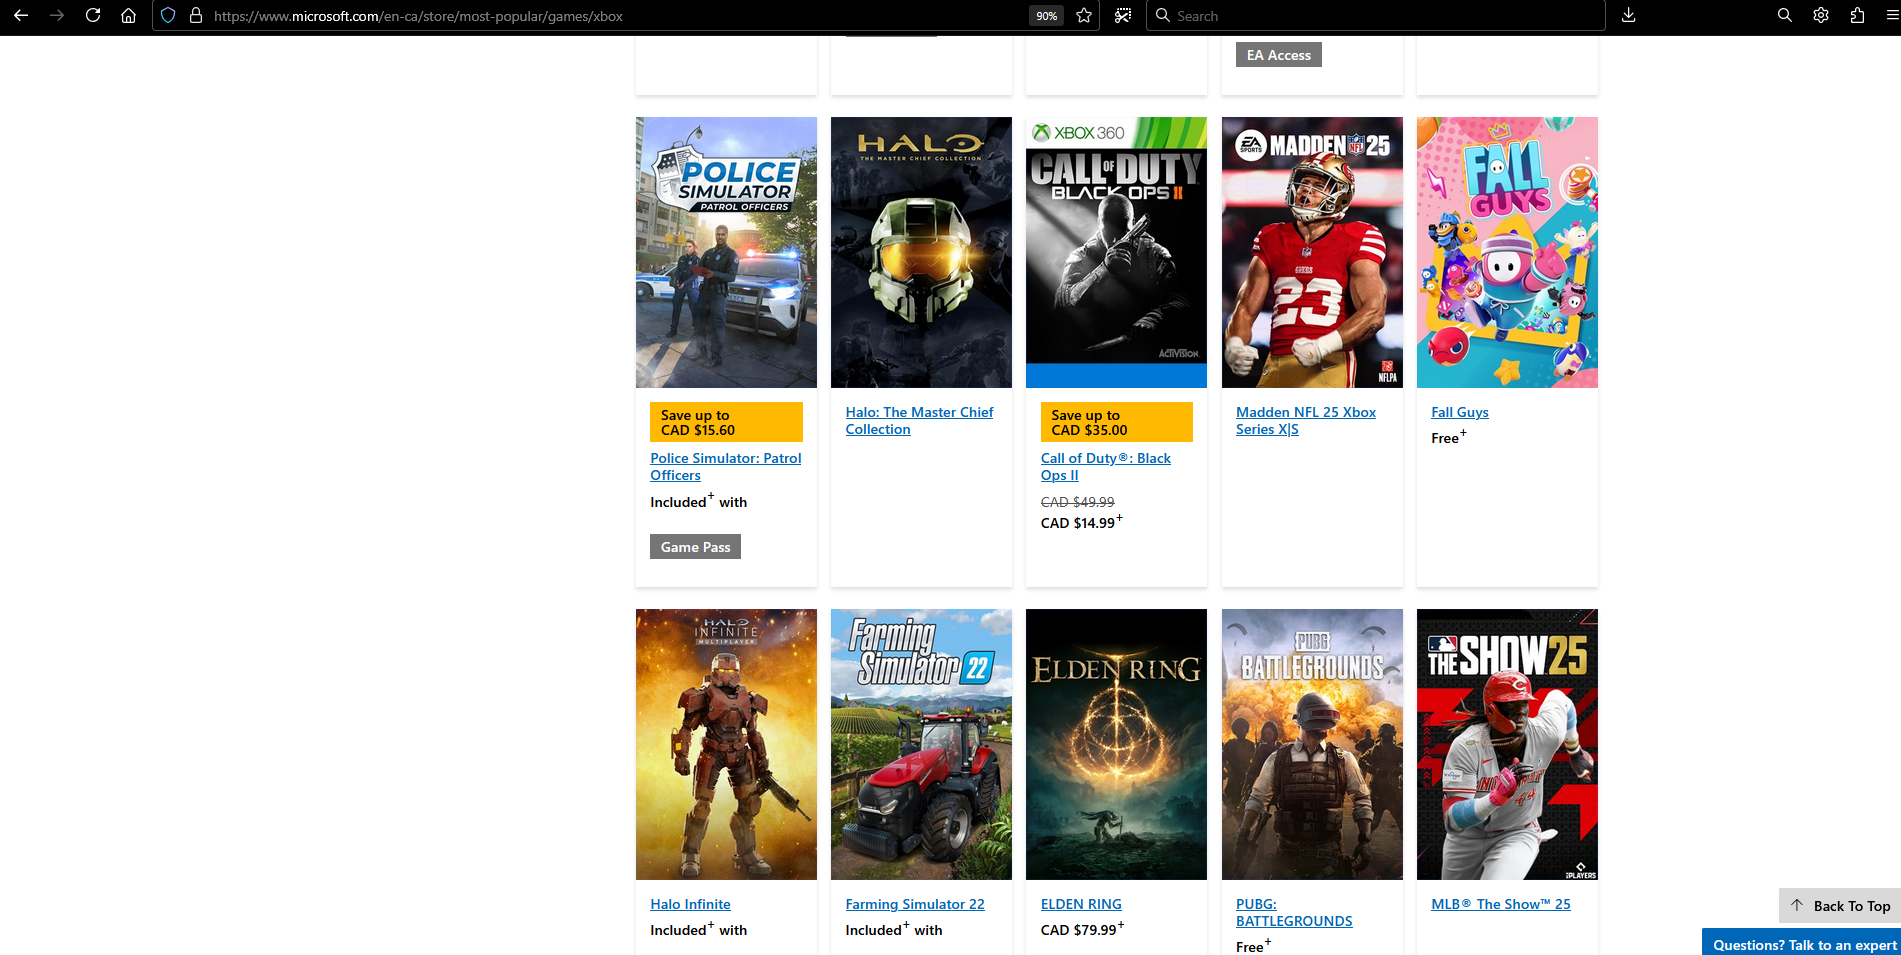The height and width of the screenshot is (955, 1901).
Task: Open Call of Duty: Black Ops II link
Action: 1106,467
